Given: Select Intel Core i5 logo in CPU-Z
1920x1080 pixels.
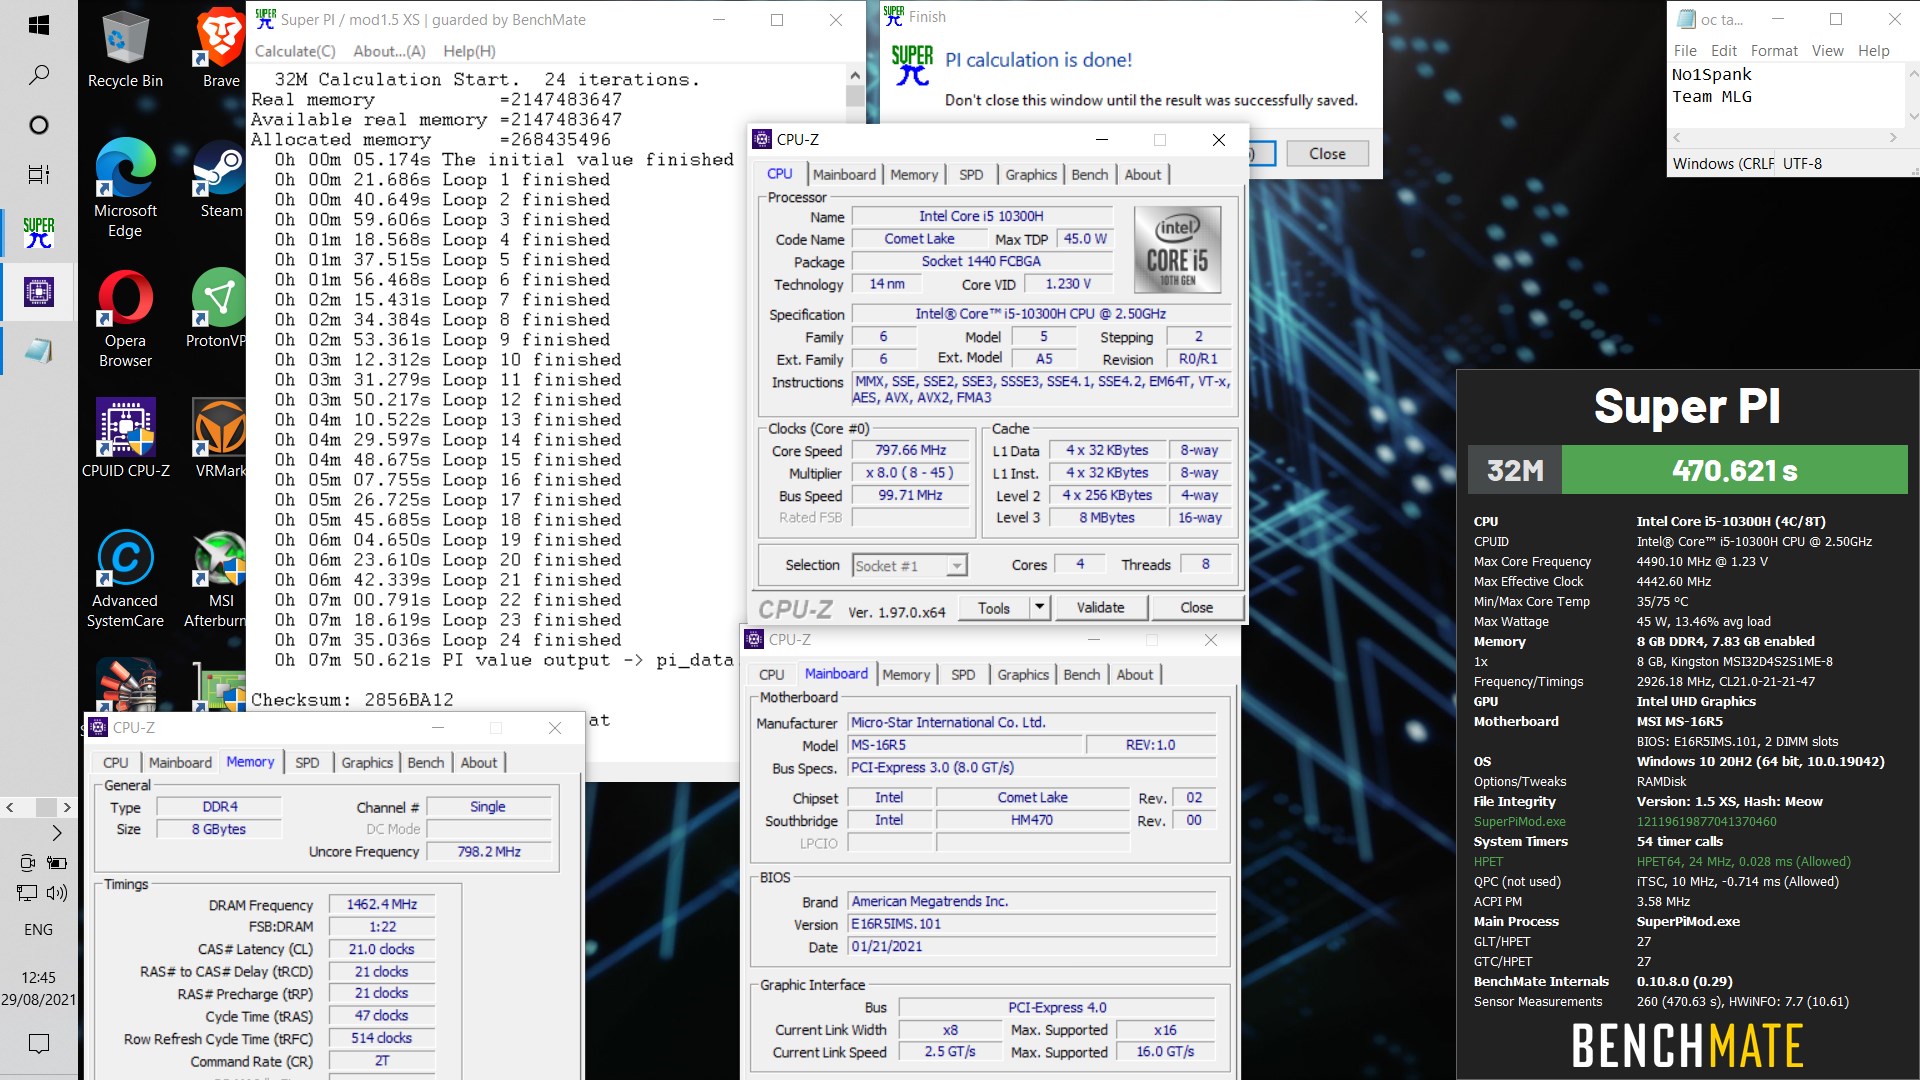Looking at the screenshot, I should pos(1177,250).
